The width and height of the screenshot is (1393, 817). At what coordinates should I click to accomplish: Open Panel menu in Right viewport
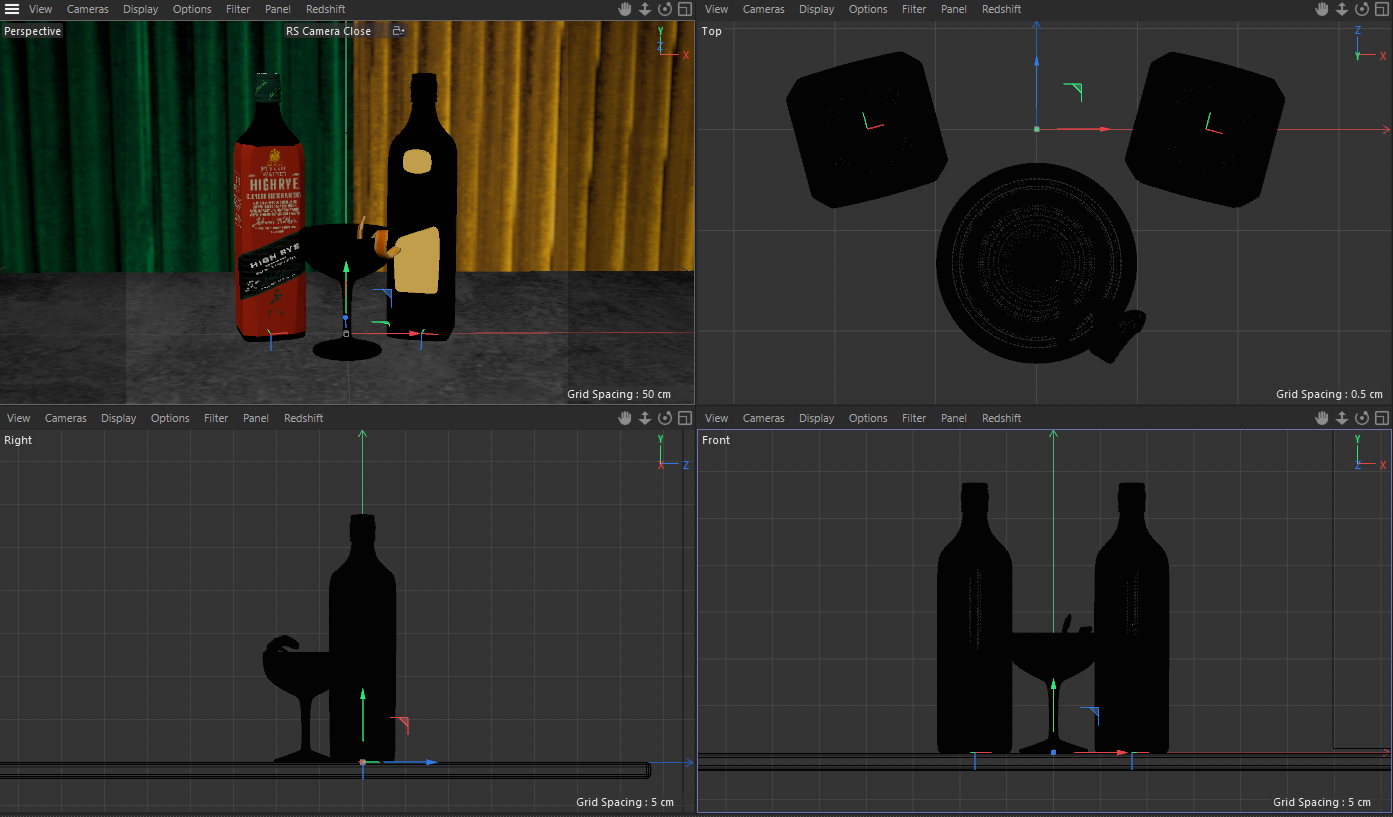256,418
